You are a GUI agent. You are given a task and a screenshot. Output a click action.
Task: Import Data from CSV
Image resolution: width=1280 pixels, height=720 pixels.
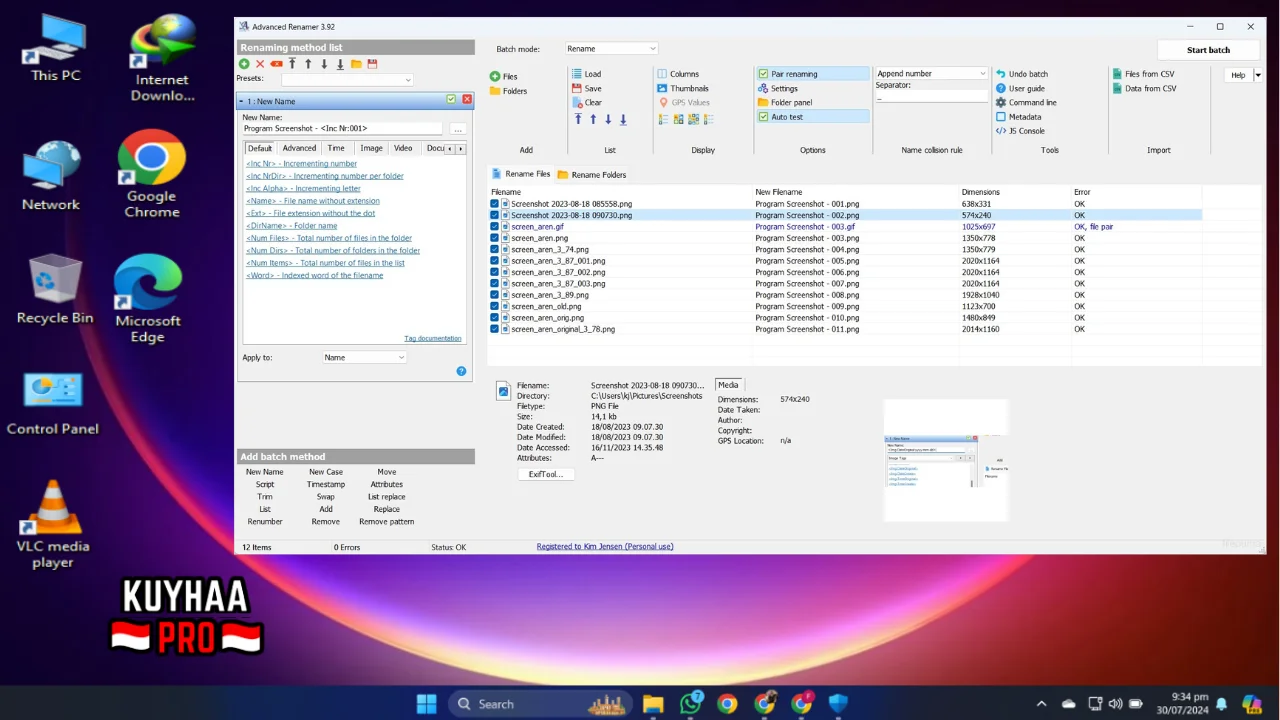pyautogui.click(x=1144, y=88)
